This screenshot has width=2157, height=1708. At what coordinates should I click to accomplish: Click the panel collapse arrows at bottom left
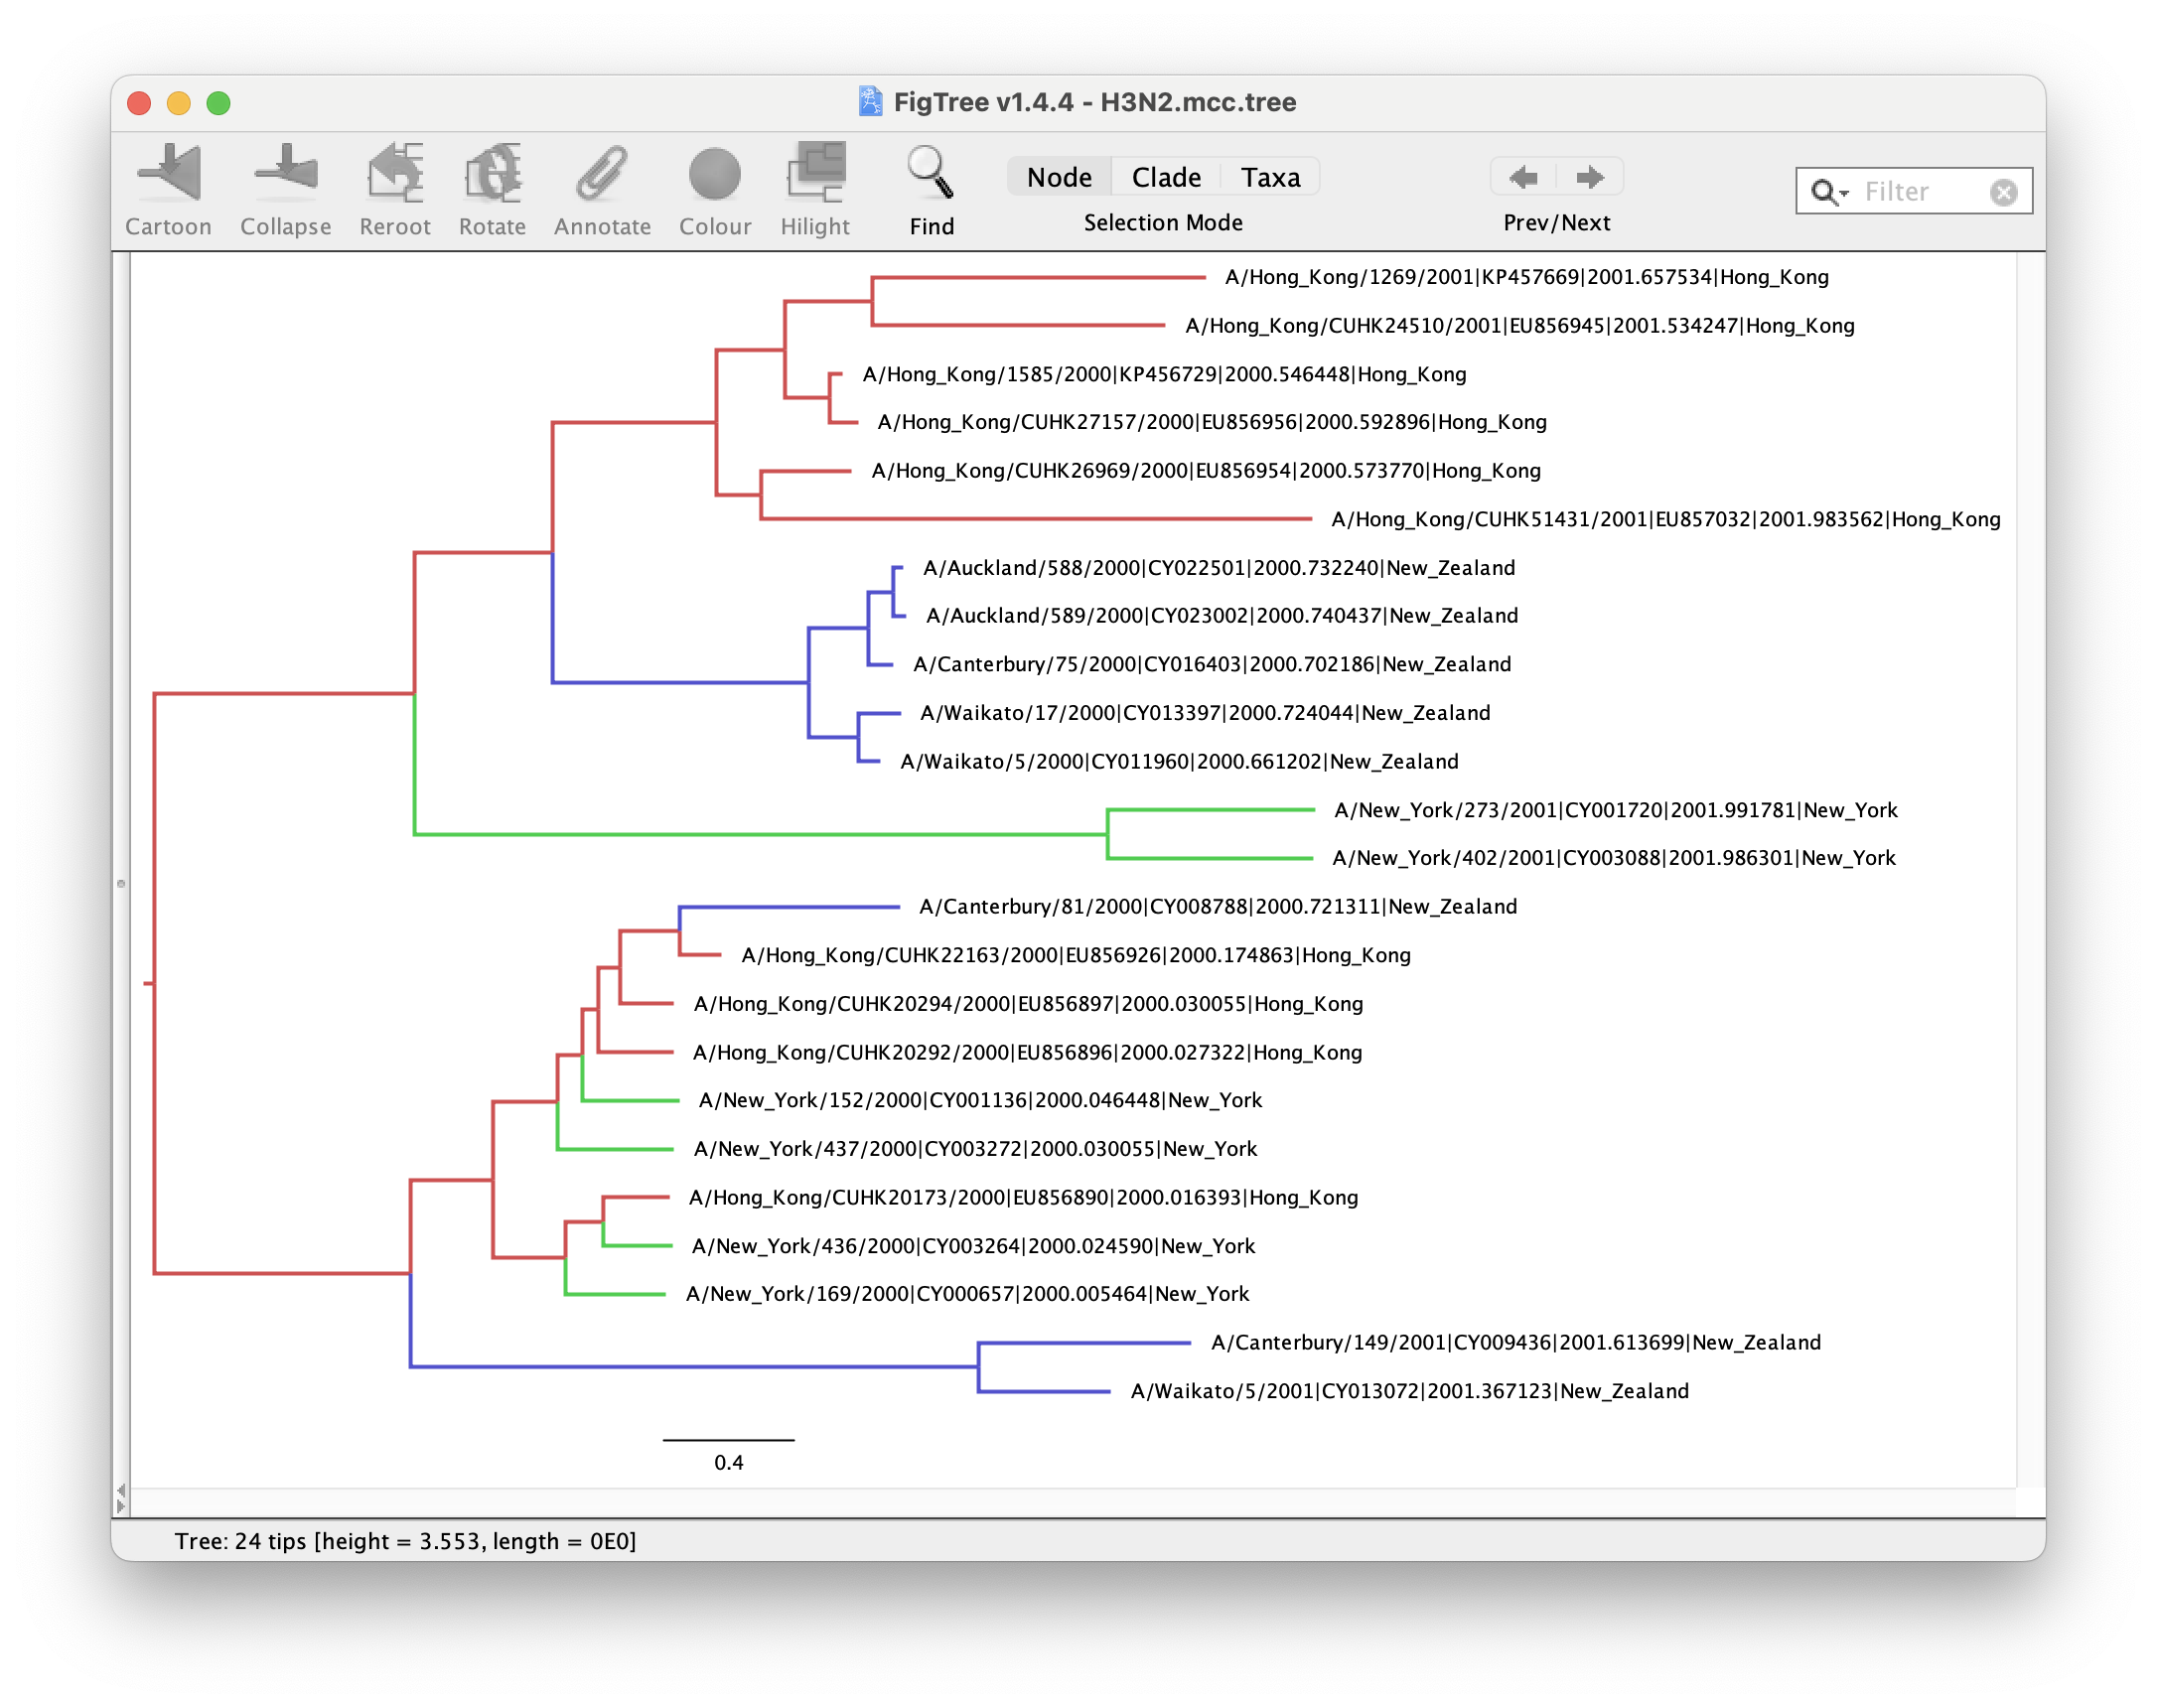point(121,1498)
